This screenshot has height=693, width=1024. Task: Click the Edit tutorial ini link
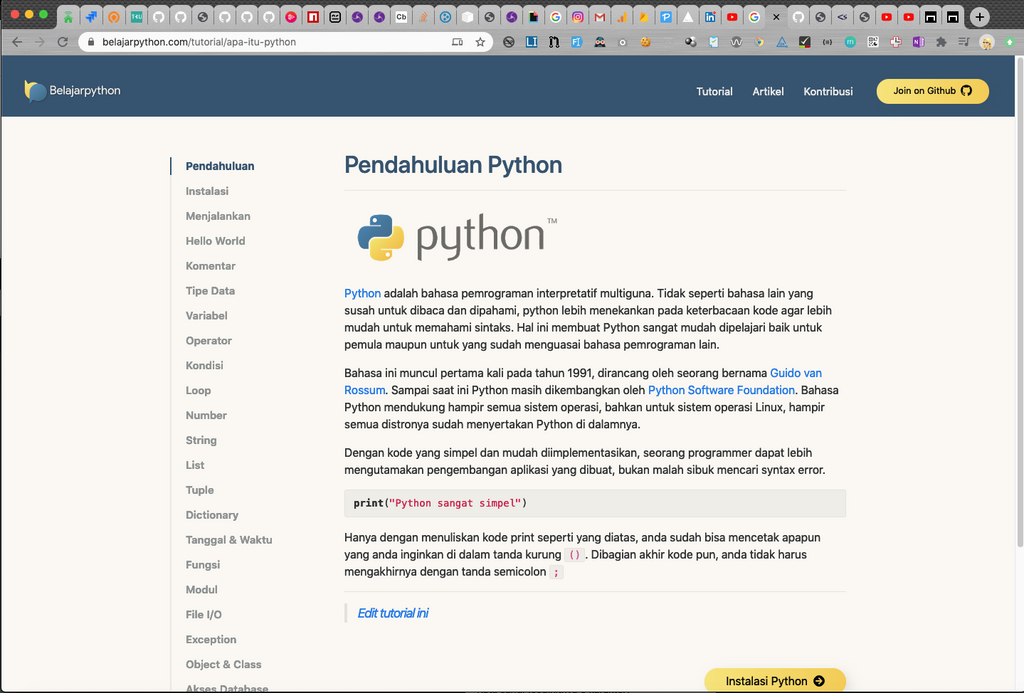(393, 612)
